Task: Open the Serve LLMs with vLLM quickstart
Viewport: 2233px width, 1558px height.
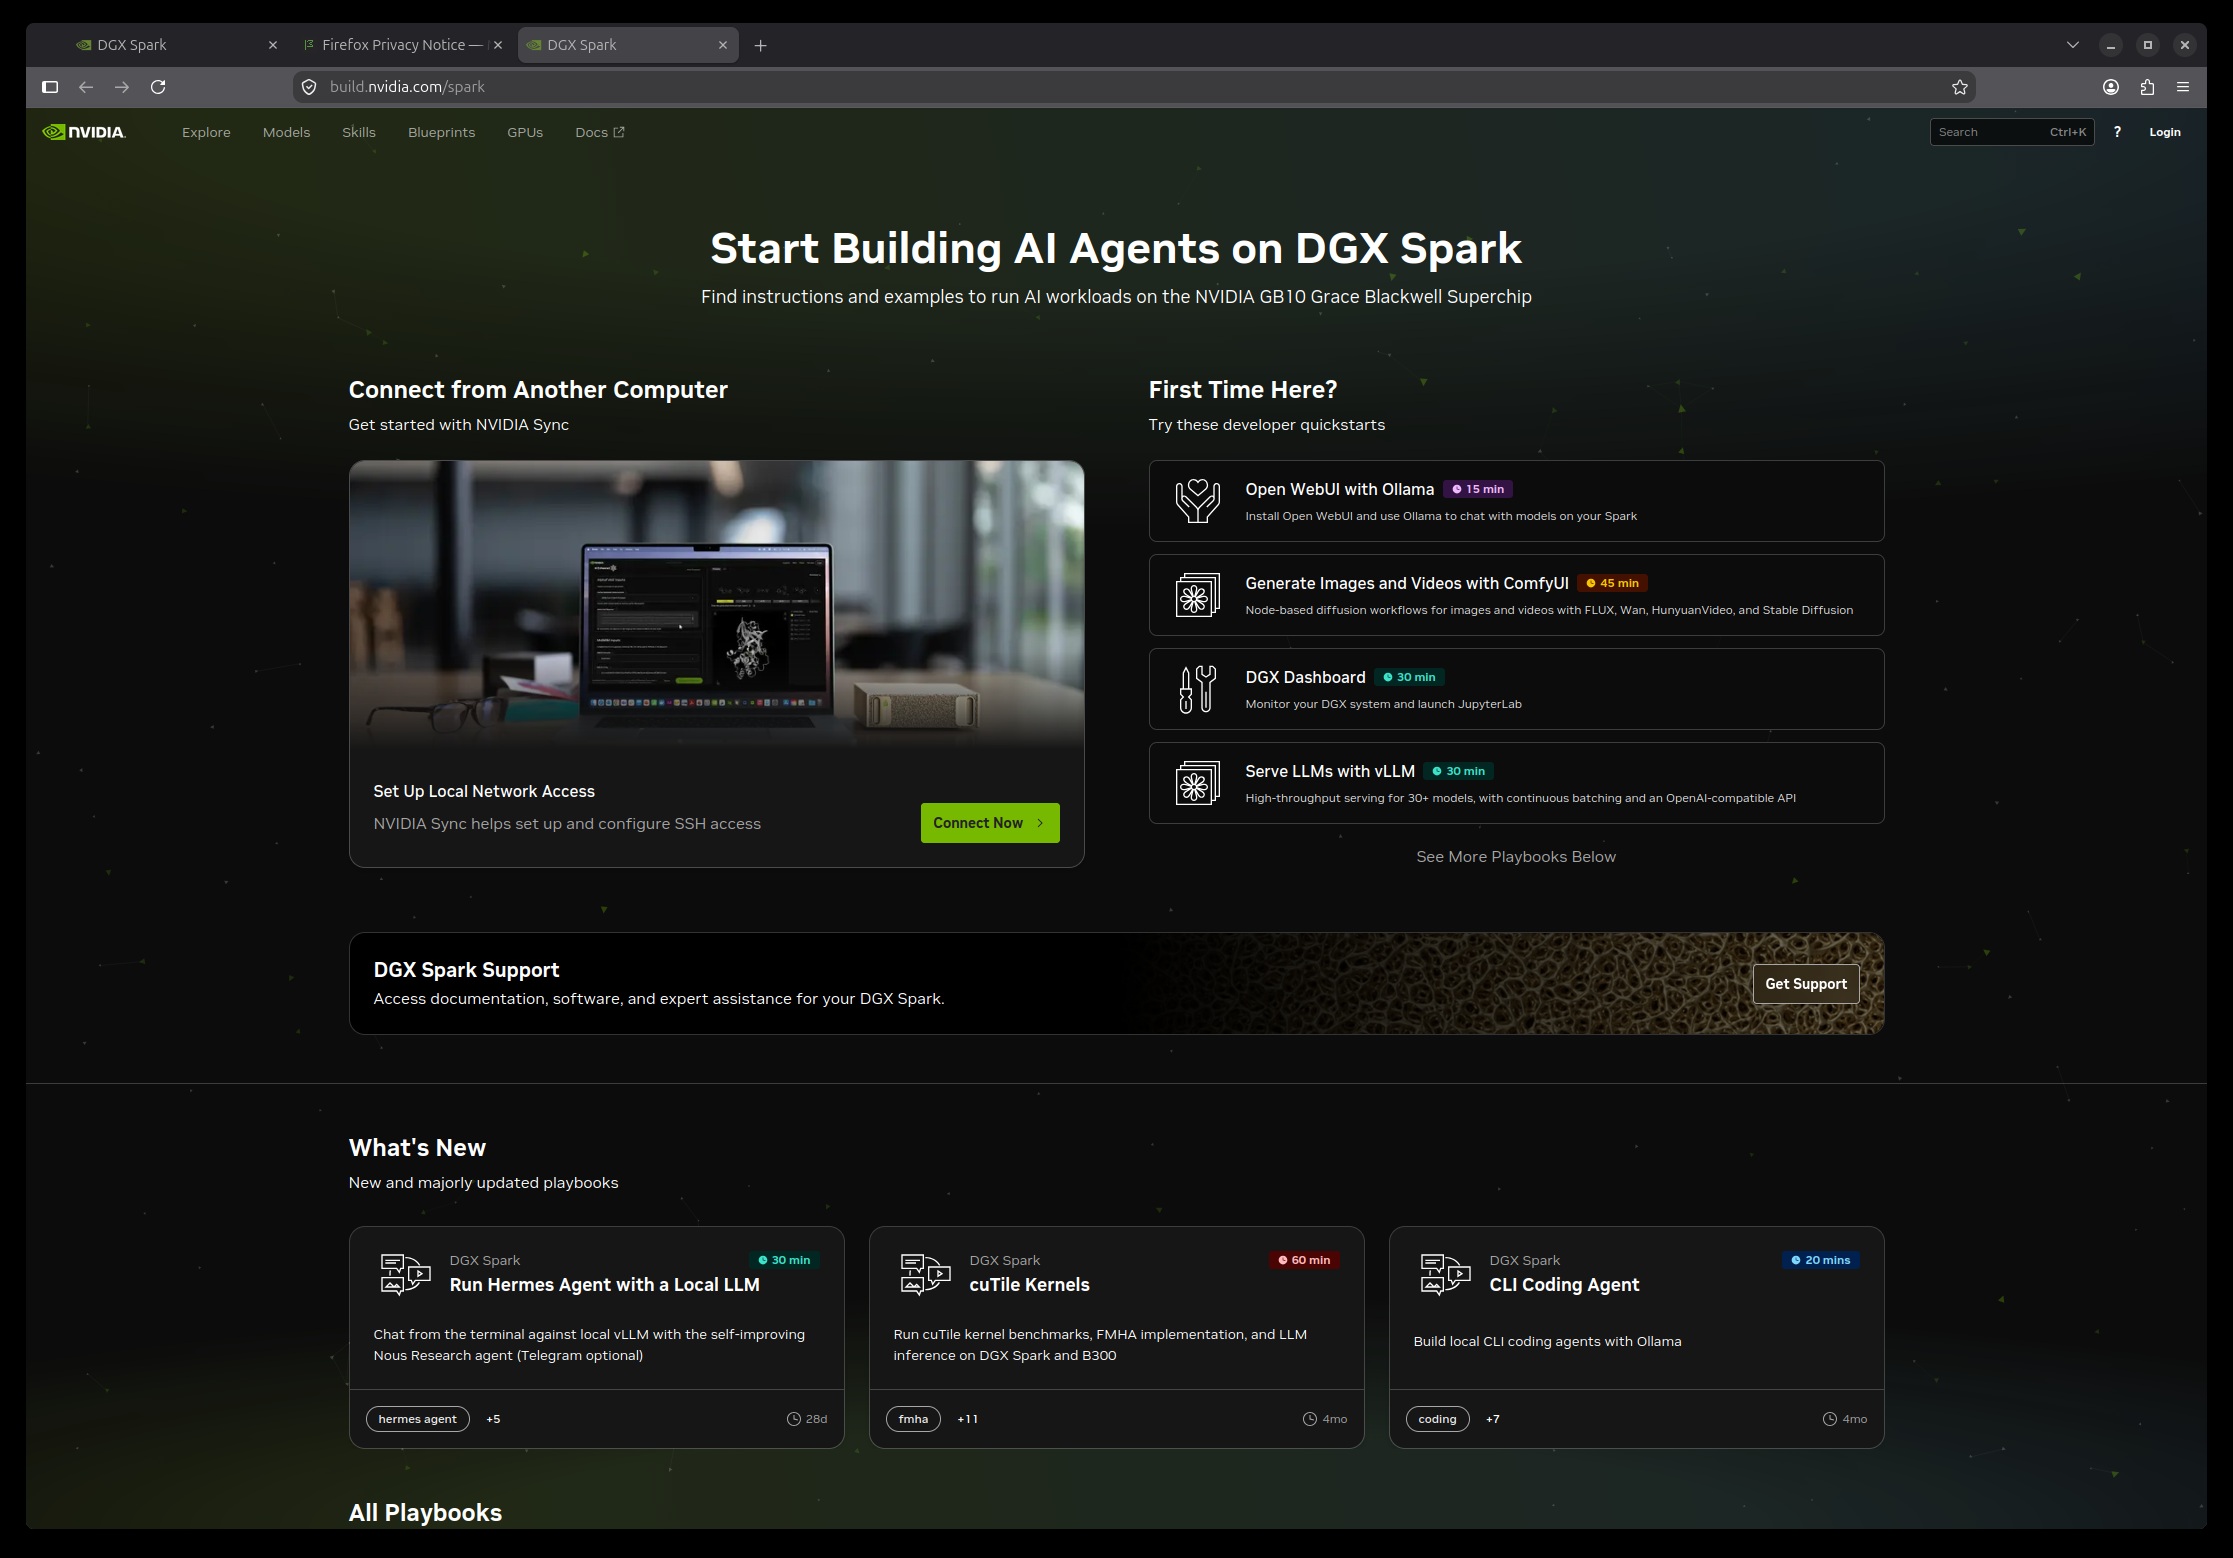Action: click(x=1516, y=783)
